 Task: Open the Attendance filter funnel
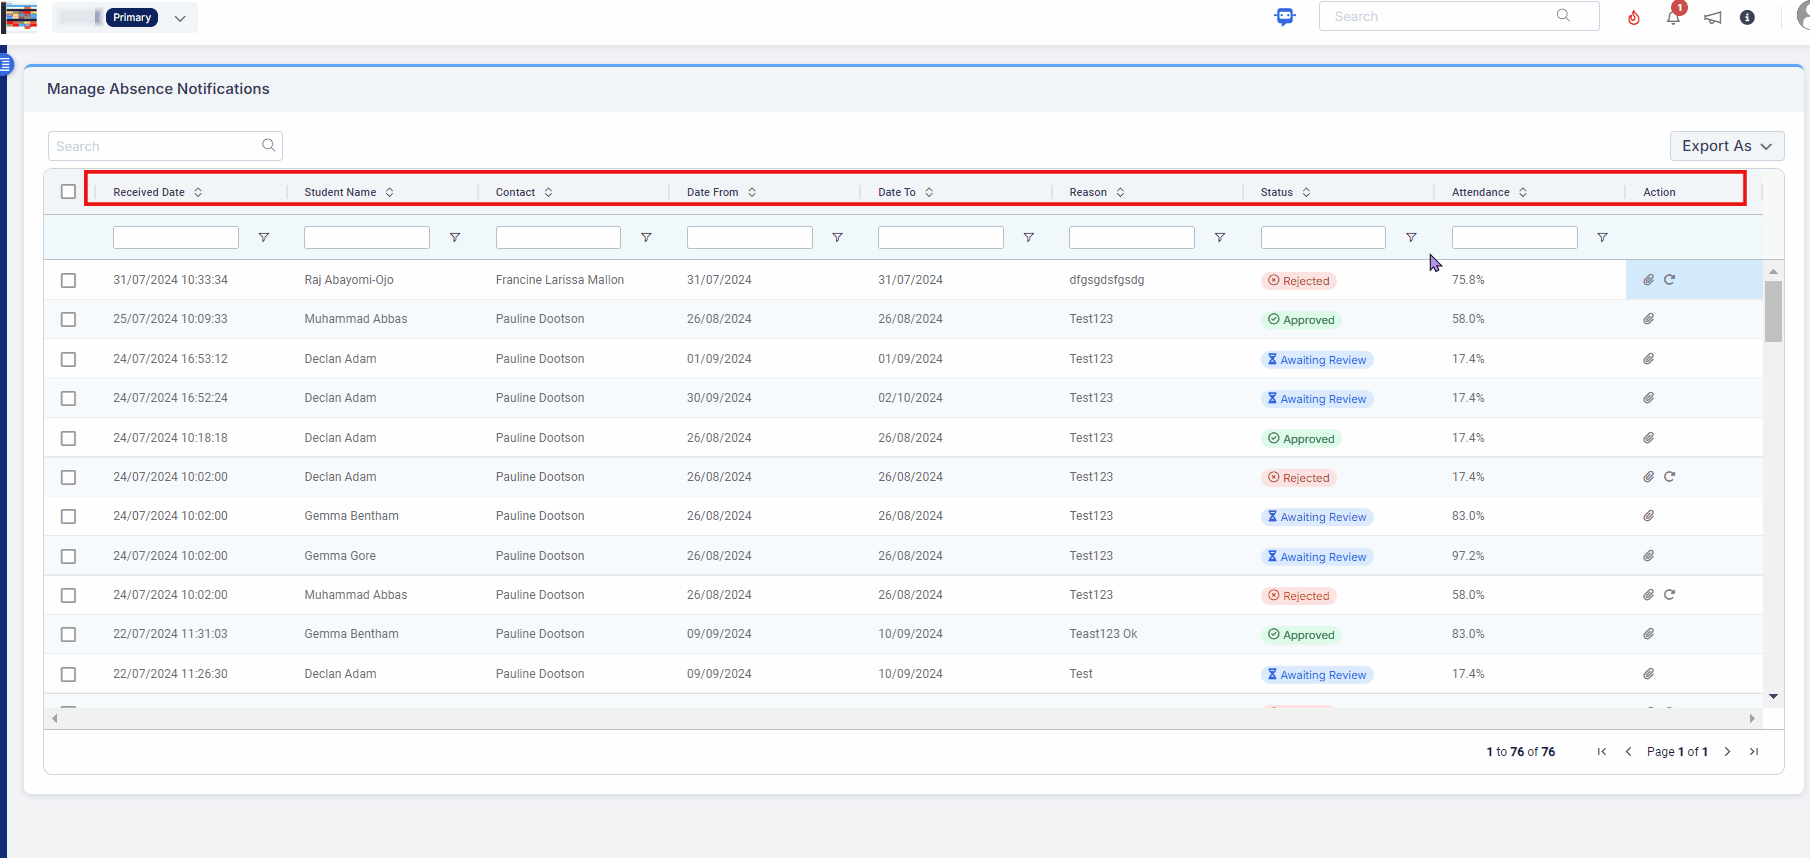point(1602,237)
